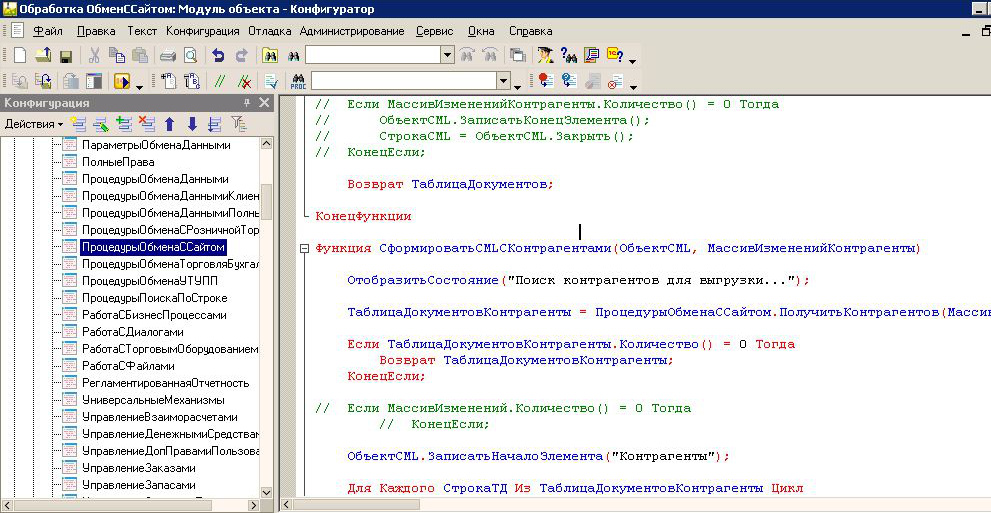Select ПолныеПрава module in tree

(x=118, y=162)
